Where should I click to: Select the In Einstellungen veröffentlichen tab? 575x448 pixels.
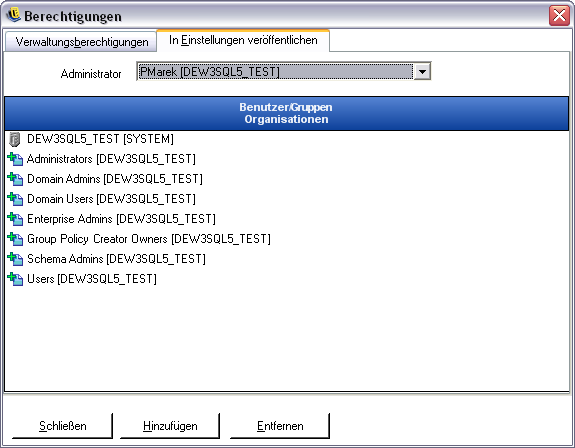pos(243,40)
